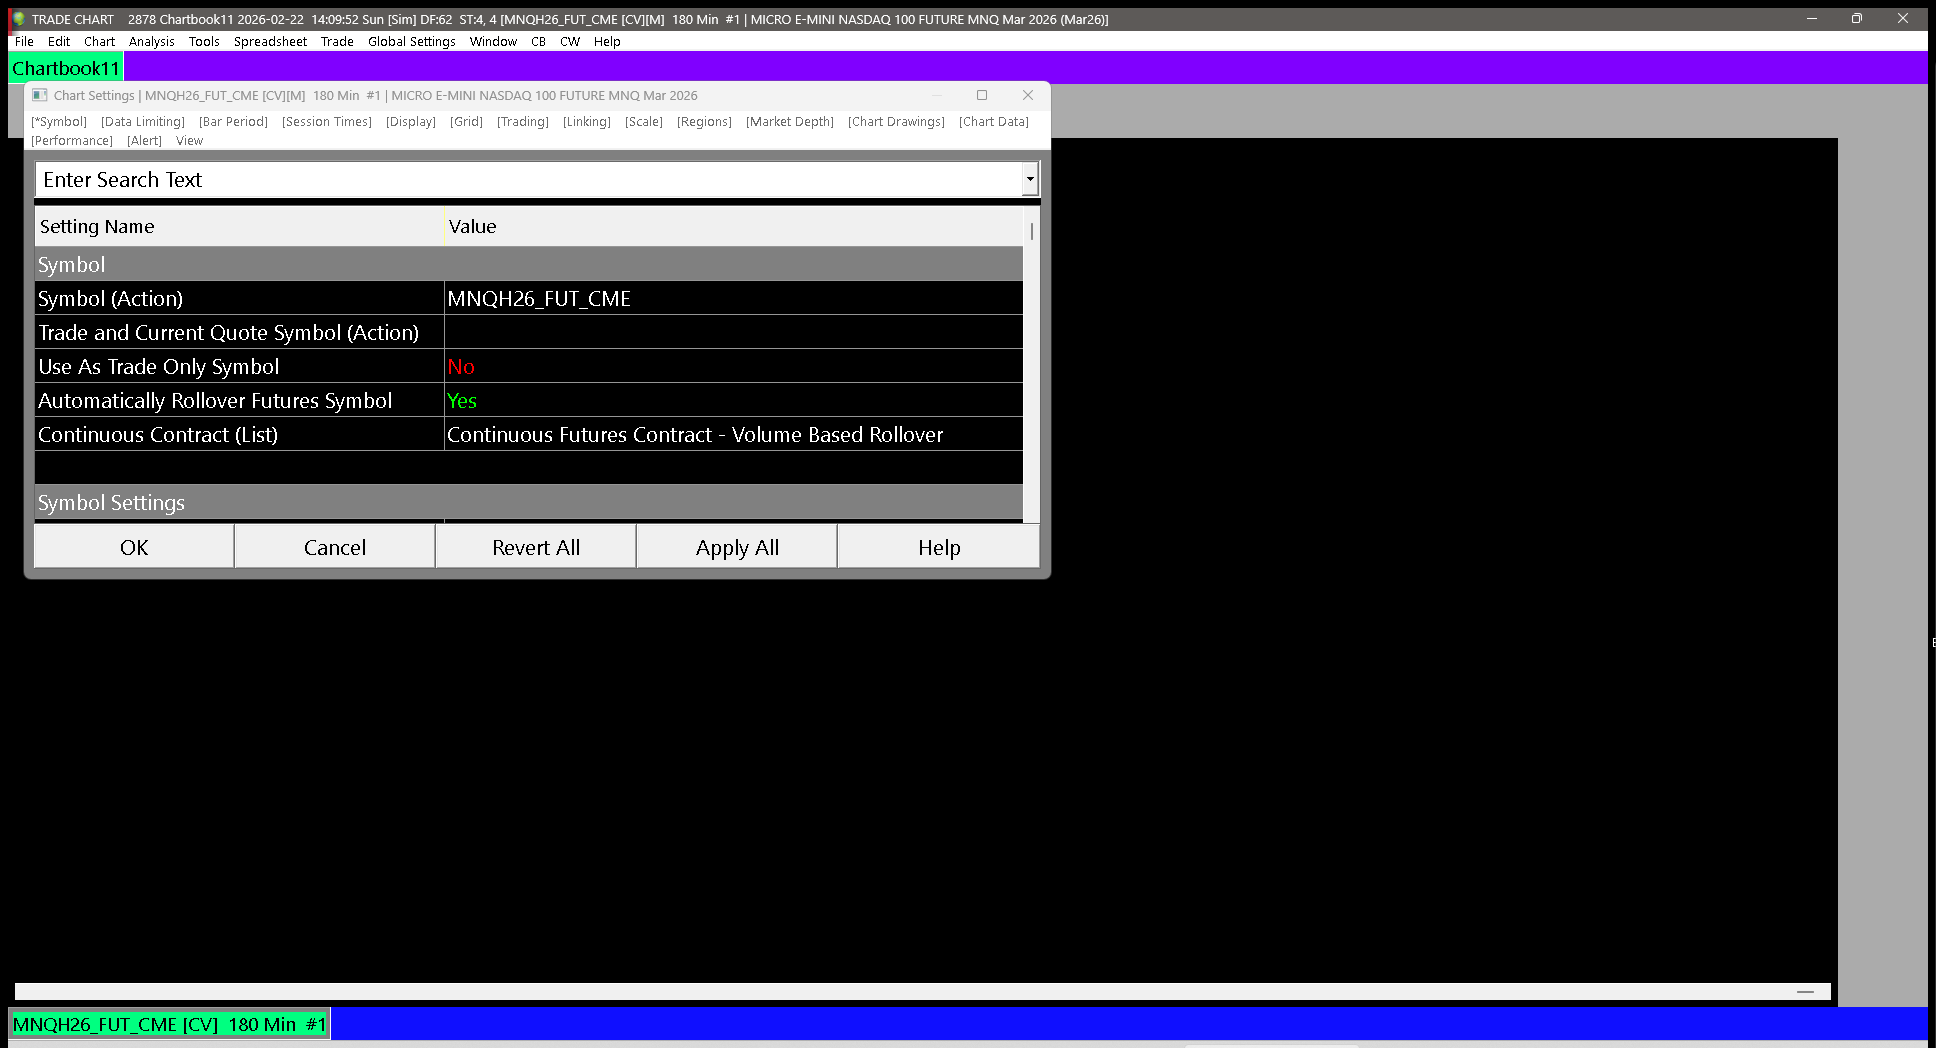1936x1048 pixels.
Task: Switch to the [Performance] tab
Action: [x=72, y=140]
